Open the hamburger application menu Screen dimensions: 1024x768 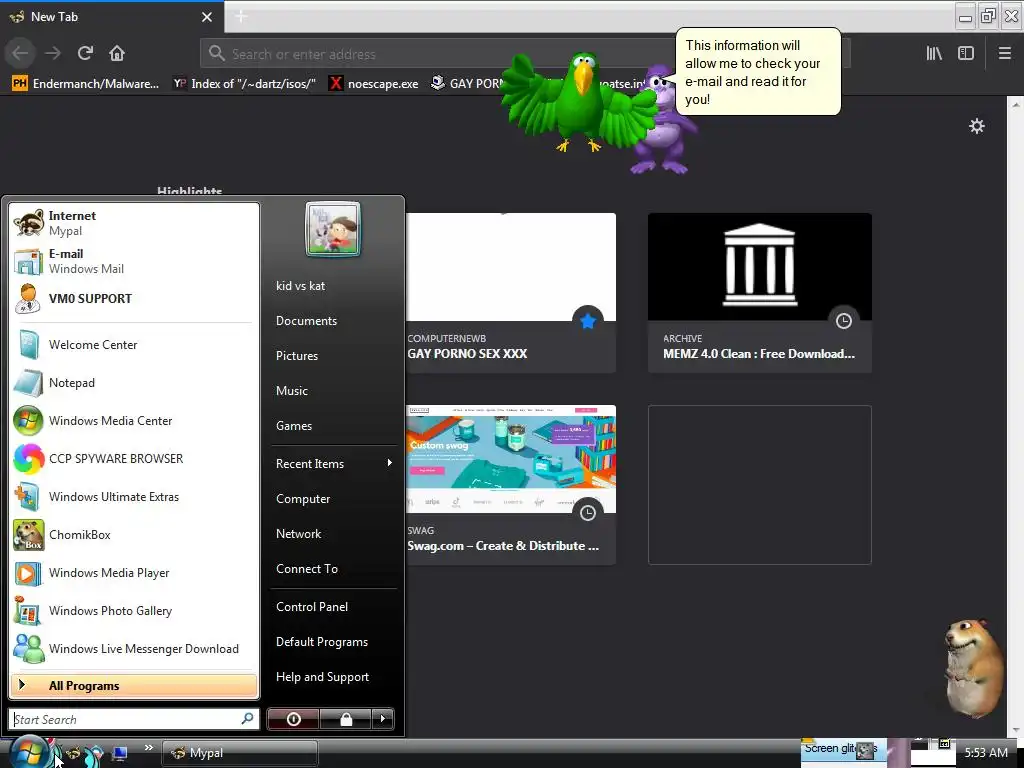click(x=1005, y=54)
